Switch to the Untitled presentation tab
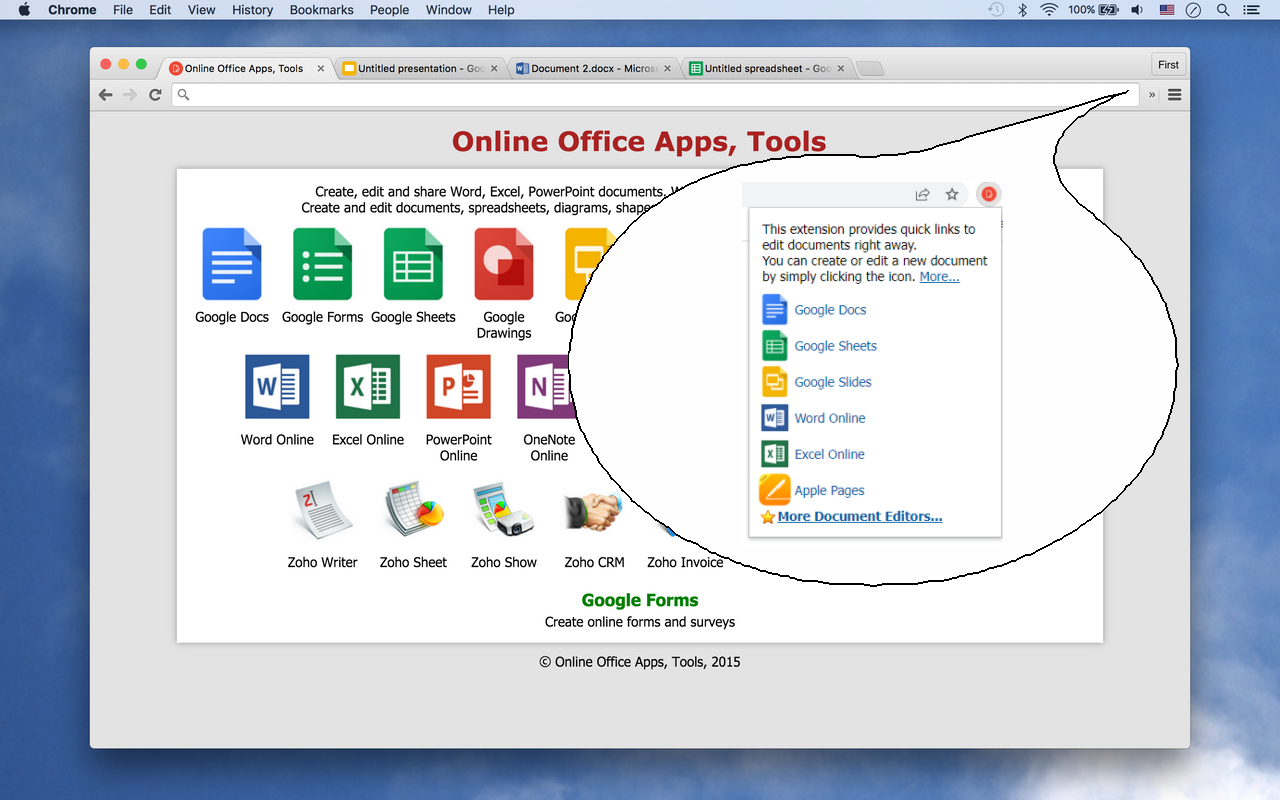Screen dimensions: 1280x800 (x=420, y=69)
